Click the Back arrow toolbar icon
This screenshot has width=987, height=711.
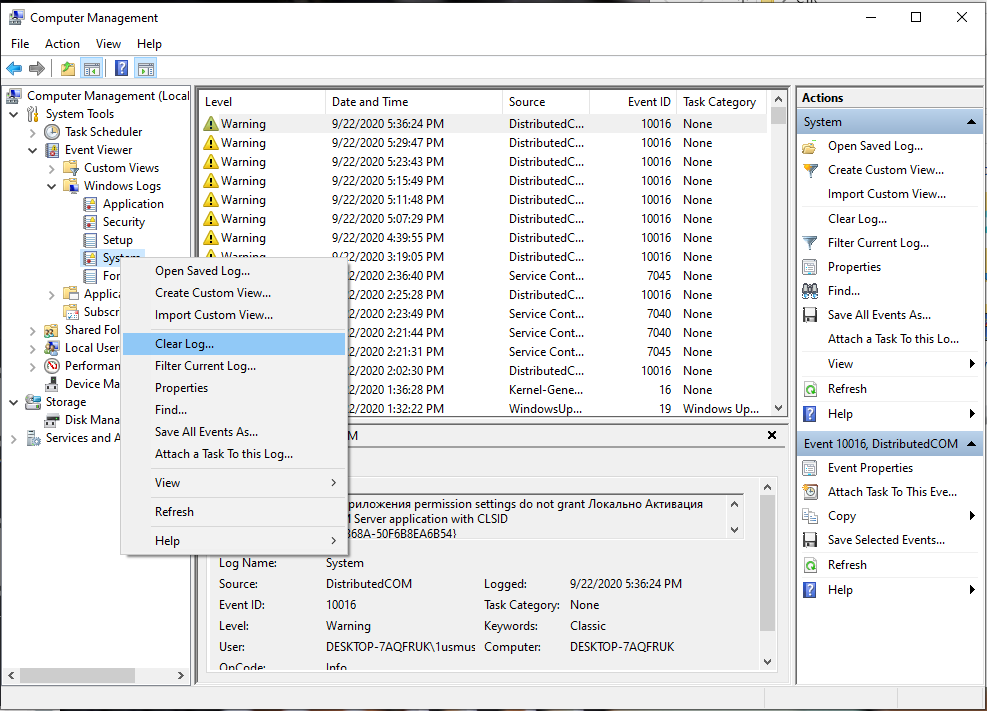point(14,68)
